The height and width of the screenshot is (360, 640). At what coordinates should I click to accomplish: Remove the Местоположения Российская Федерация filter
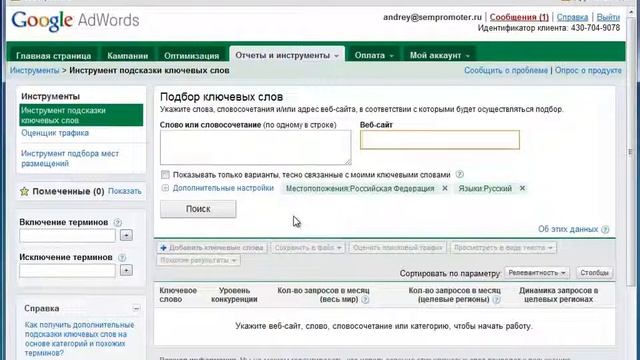[445, 188]
